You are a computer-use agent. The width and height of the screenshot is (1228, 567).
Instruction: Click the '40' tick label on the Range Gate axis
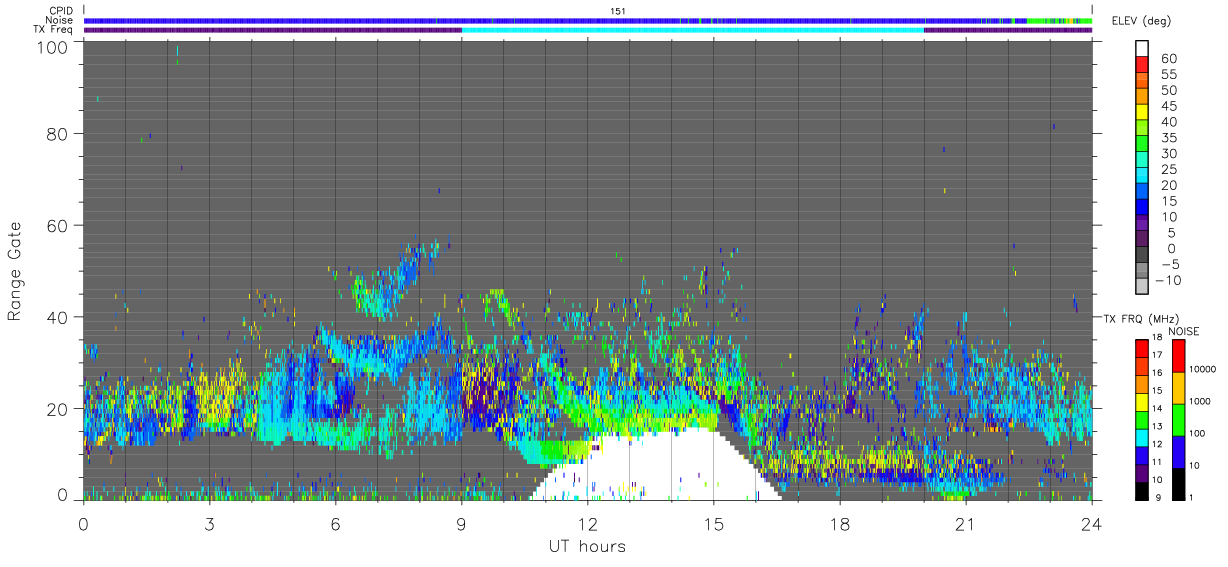click(59, 317)
